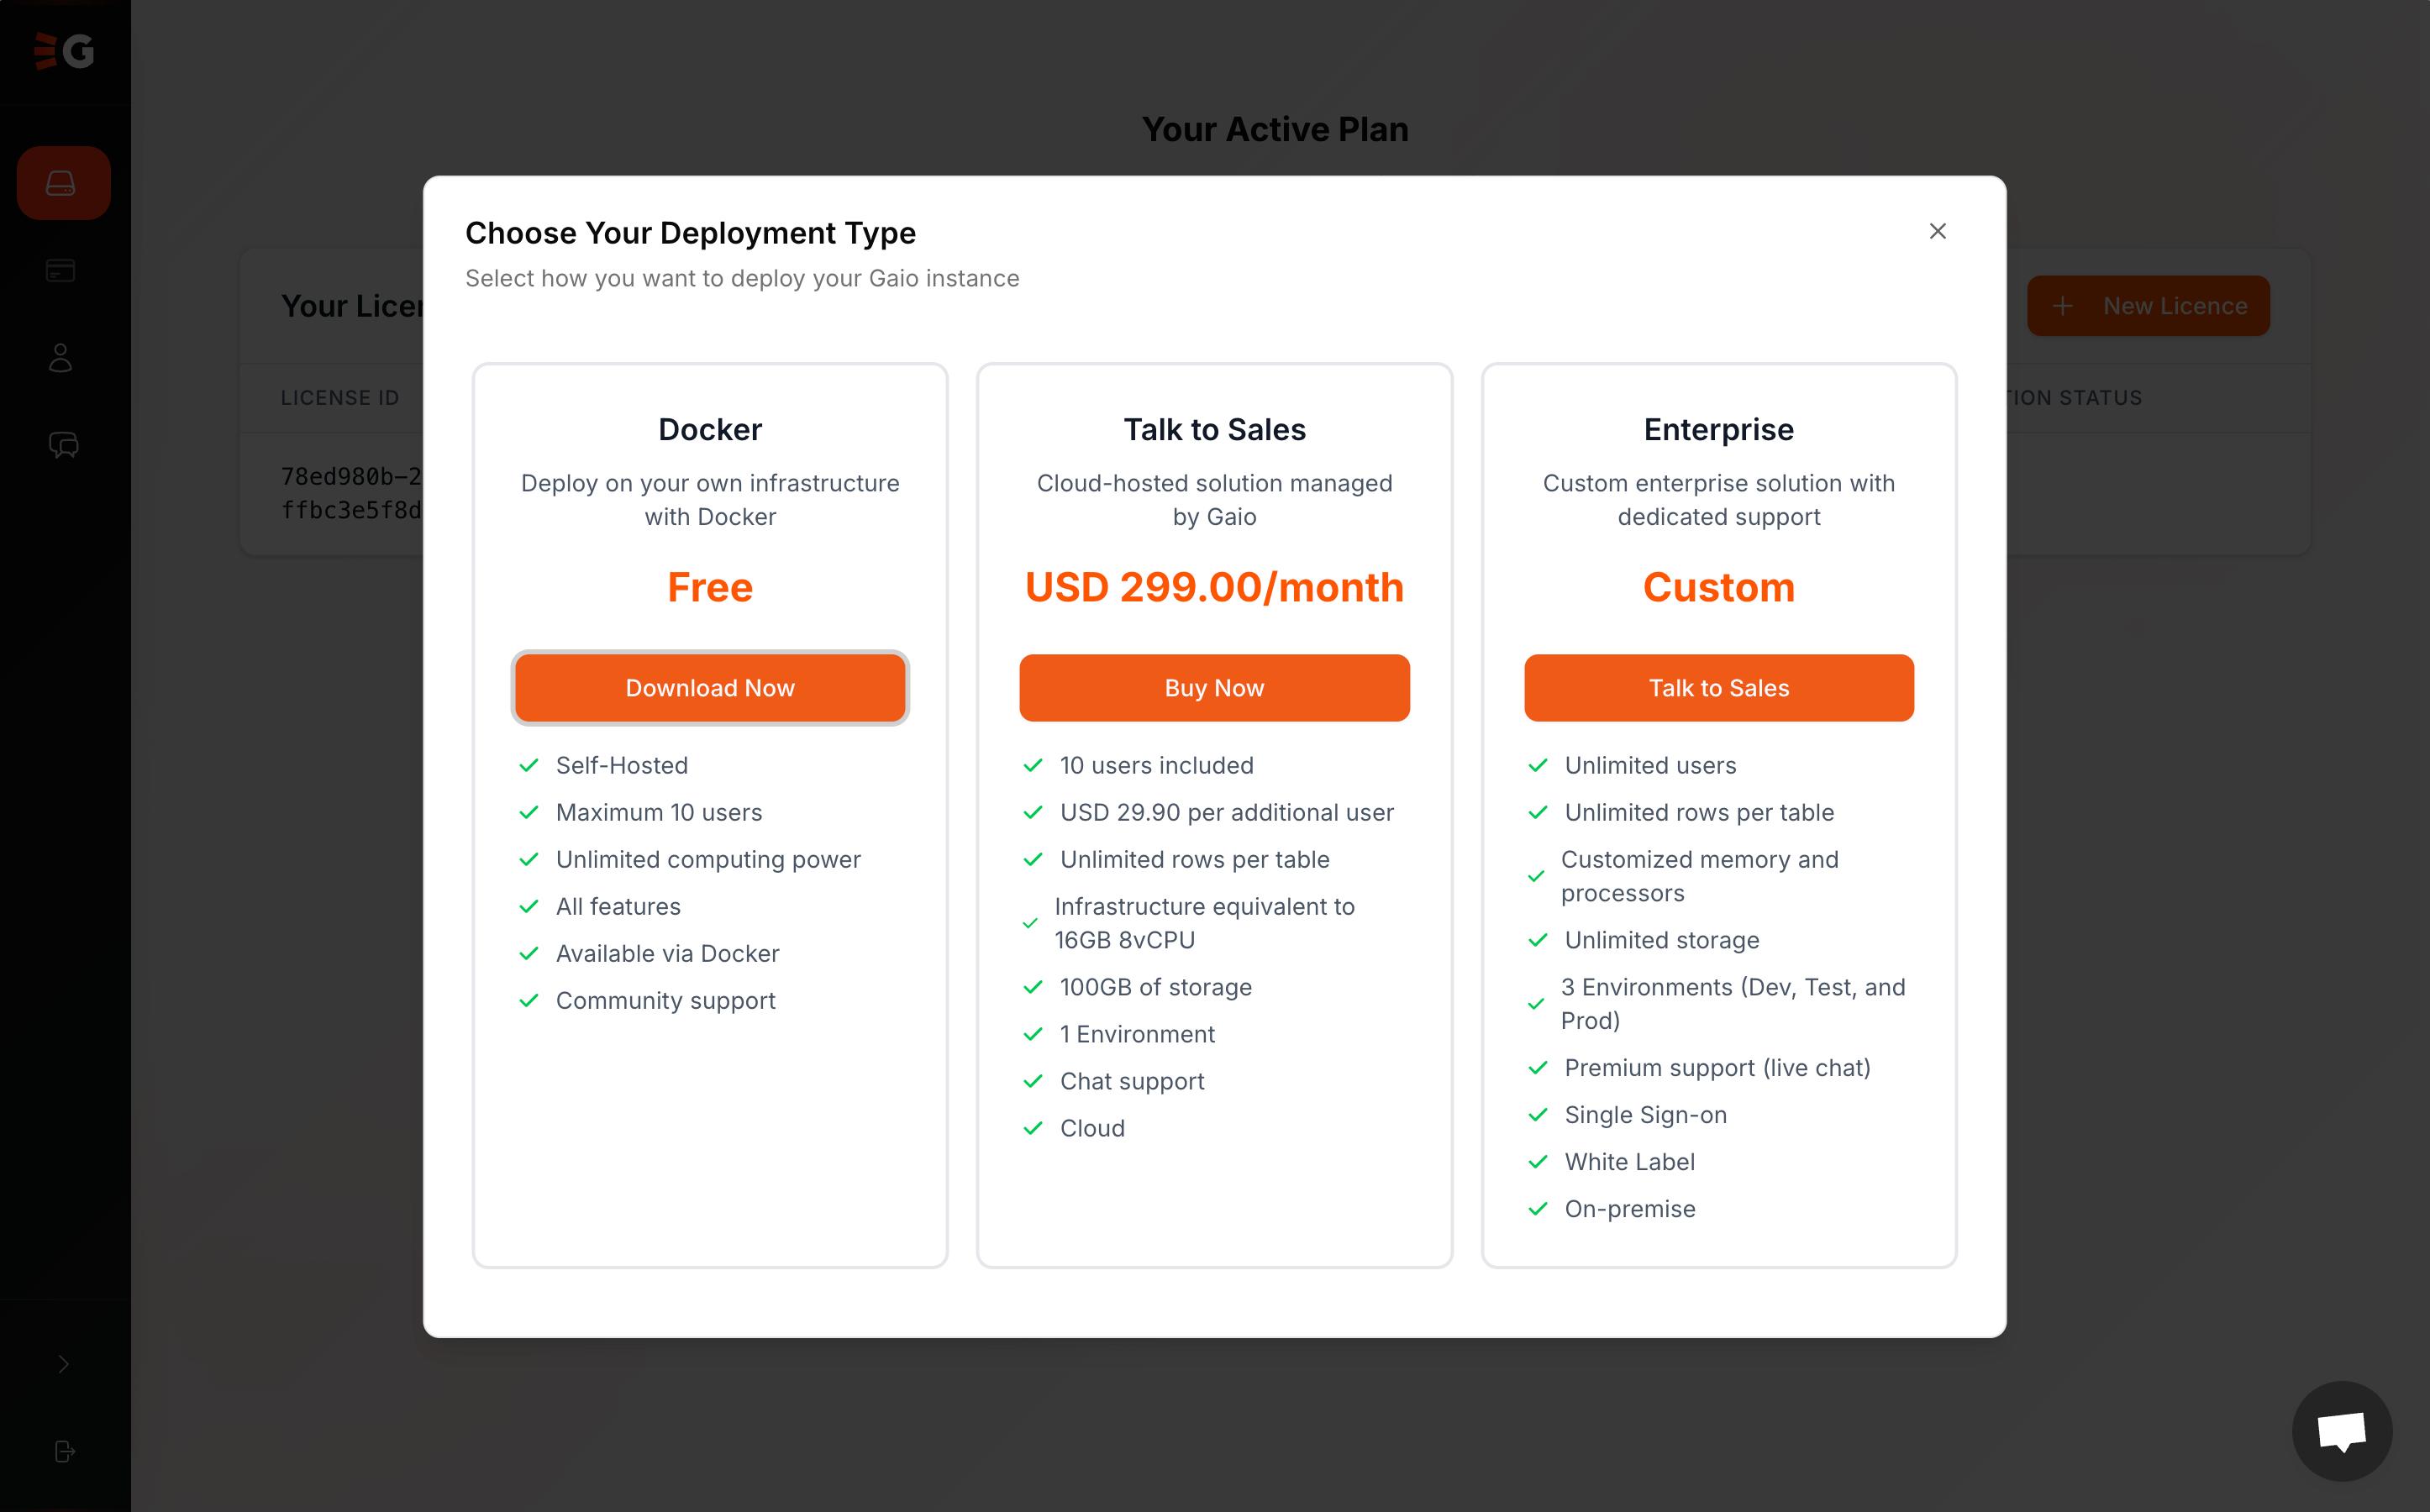Click the LICENSE ID column header
The height and width of the screenshot is (1512, 2430).
(x=340, y=398)
